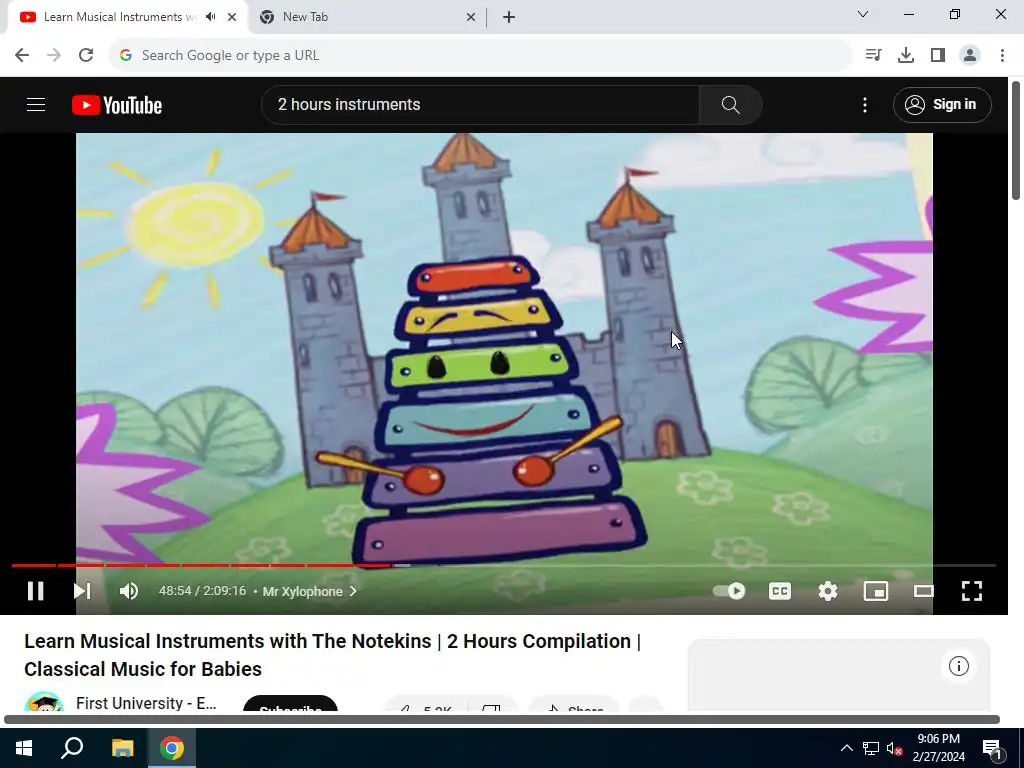Viewport: 1024px width, 768px height.
Task: Click the vertical page scrollbar
Action: (x=1016, y=140)
